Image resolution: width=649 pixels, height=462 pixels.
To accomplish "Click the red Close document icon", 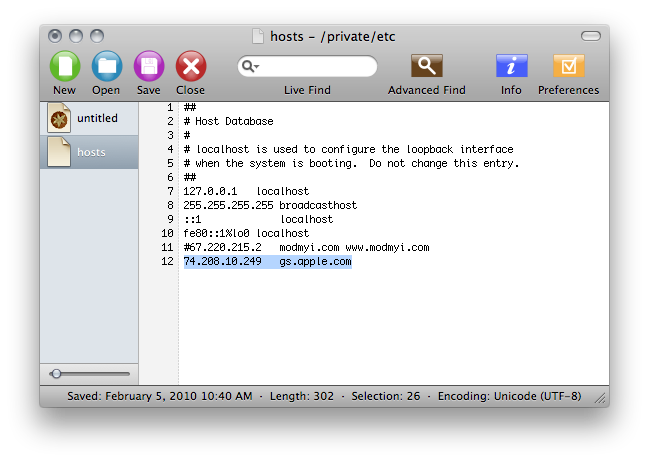I will coord(191,66).
